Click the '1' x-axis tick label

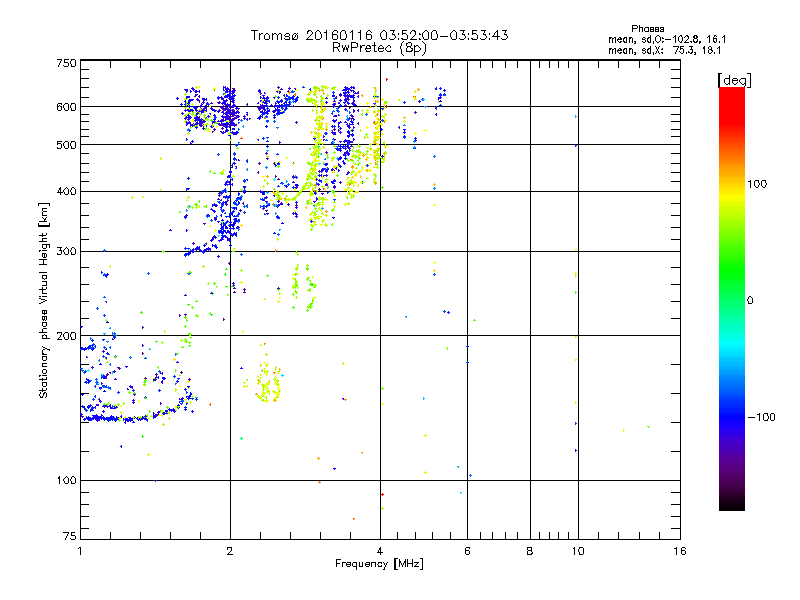click(81, 551)
